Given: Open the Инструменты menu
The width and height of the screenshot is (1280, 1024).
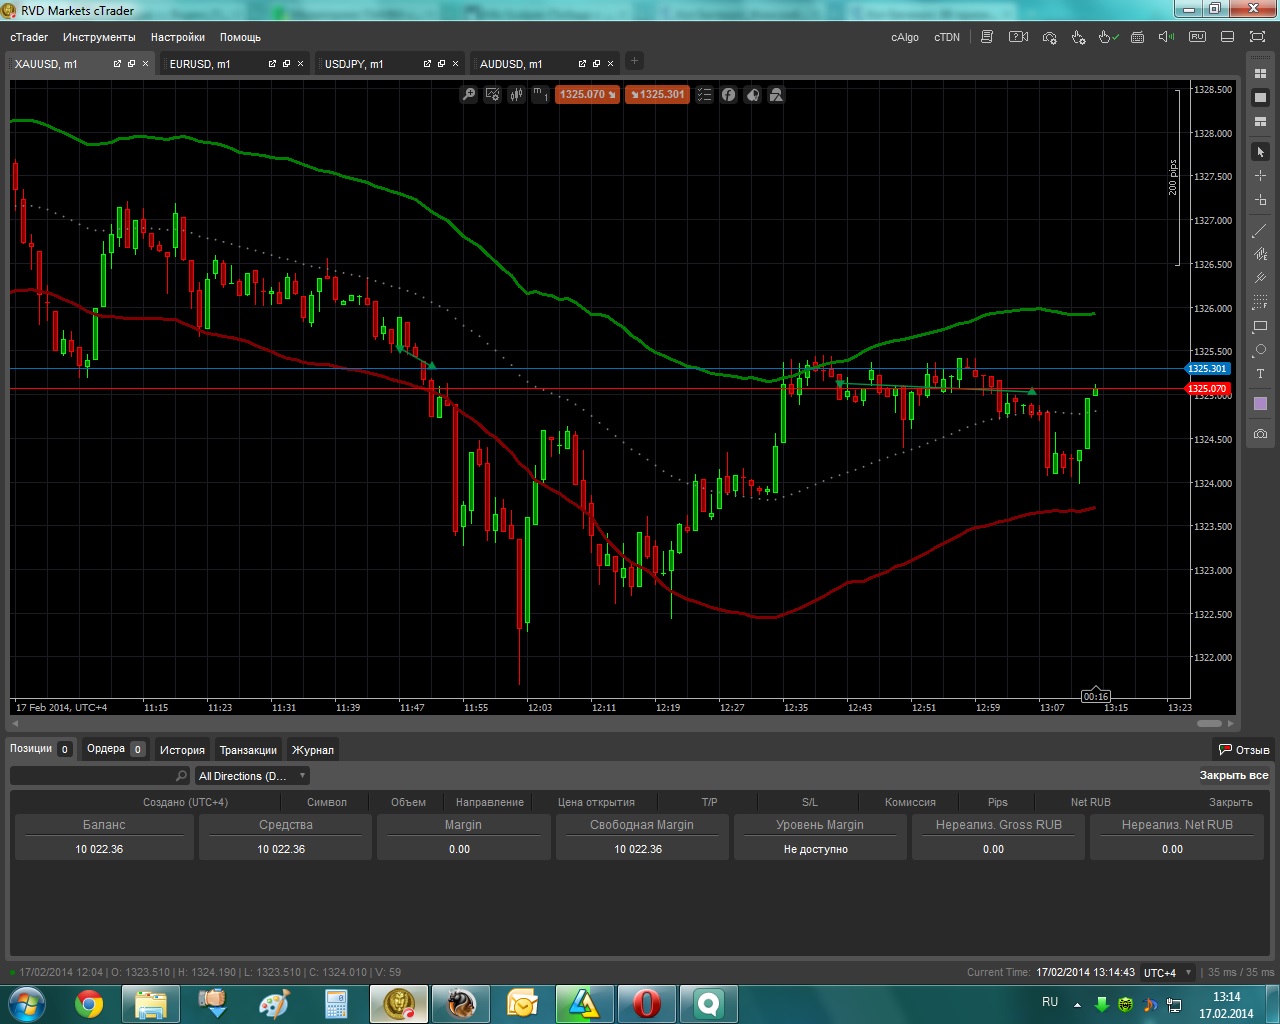Looking at the screenshot, I should pos(99,37).
